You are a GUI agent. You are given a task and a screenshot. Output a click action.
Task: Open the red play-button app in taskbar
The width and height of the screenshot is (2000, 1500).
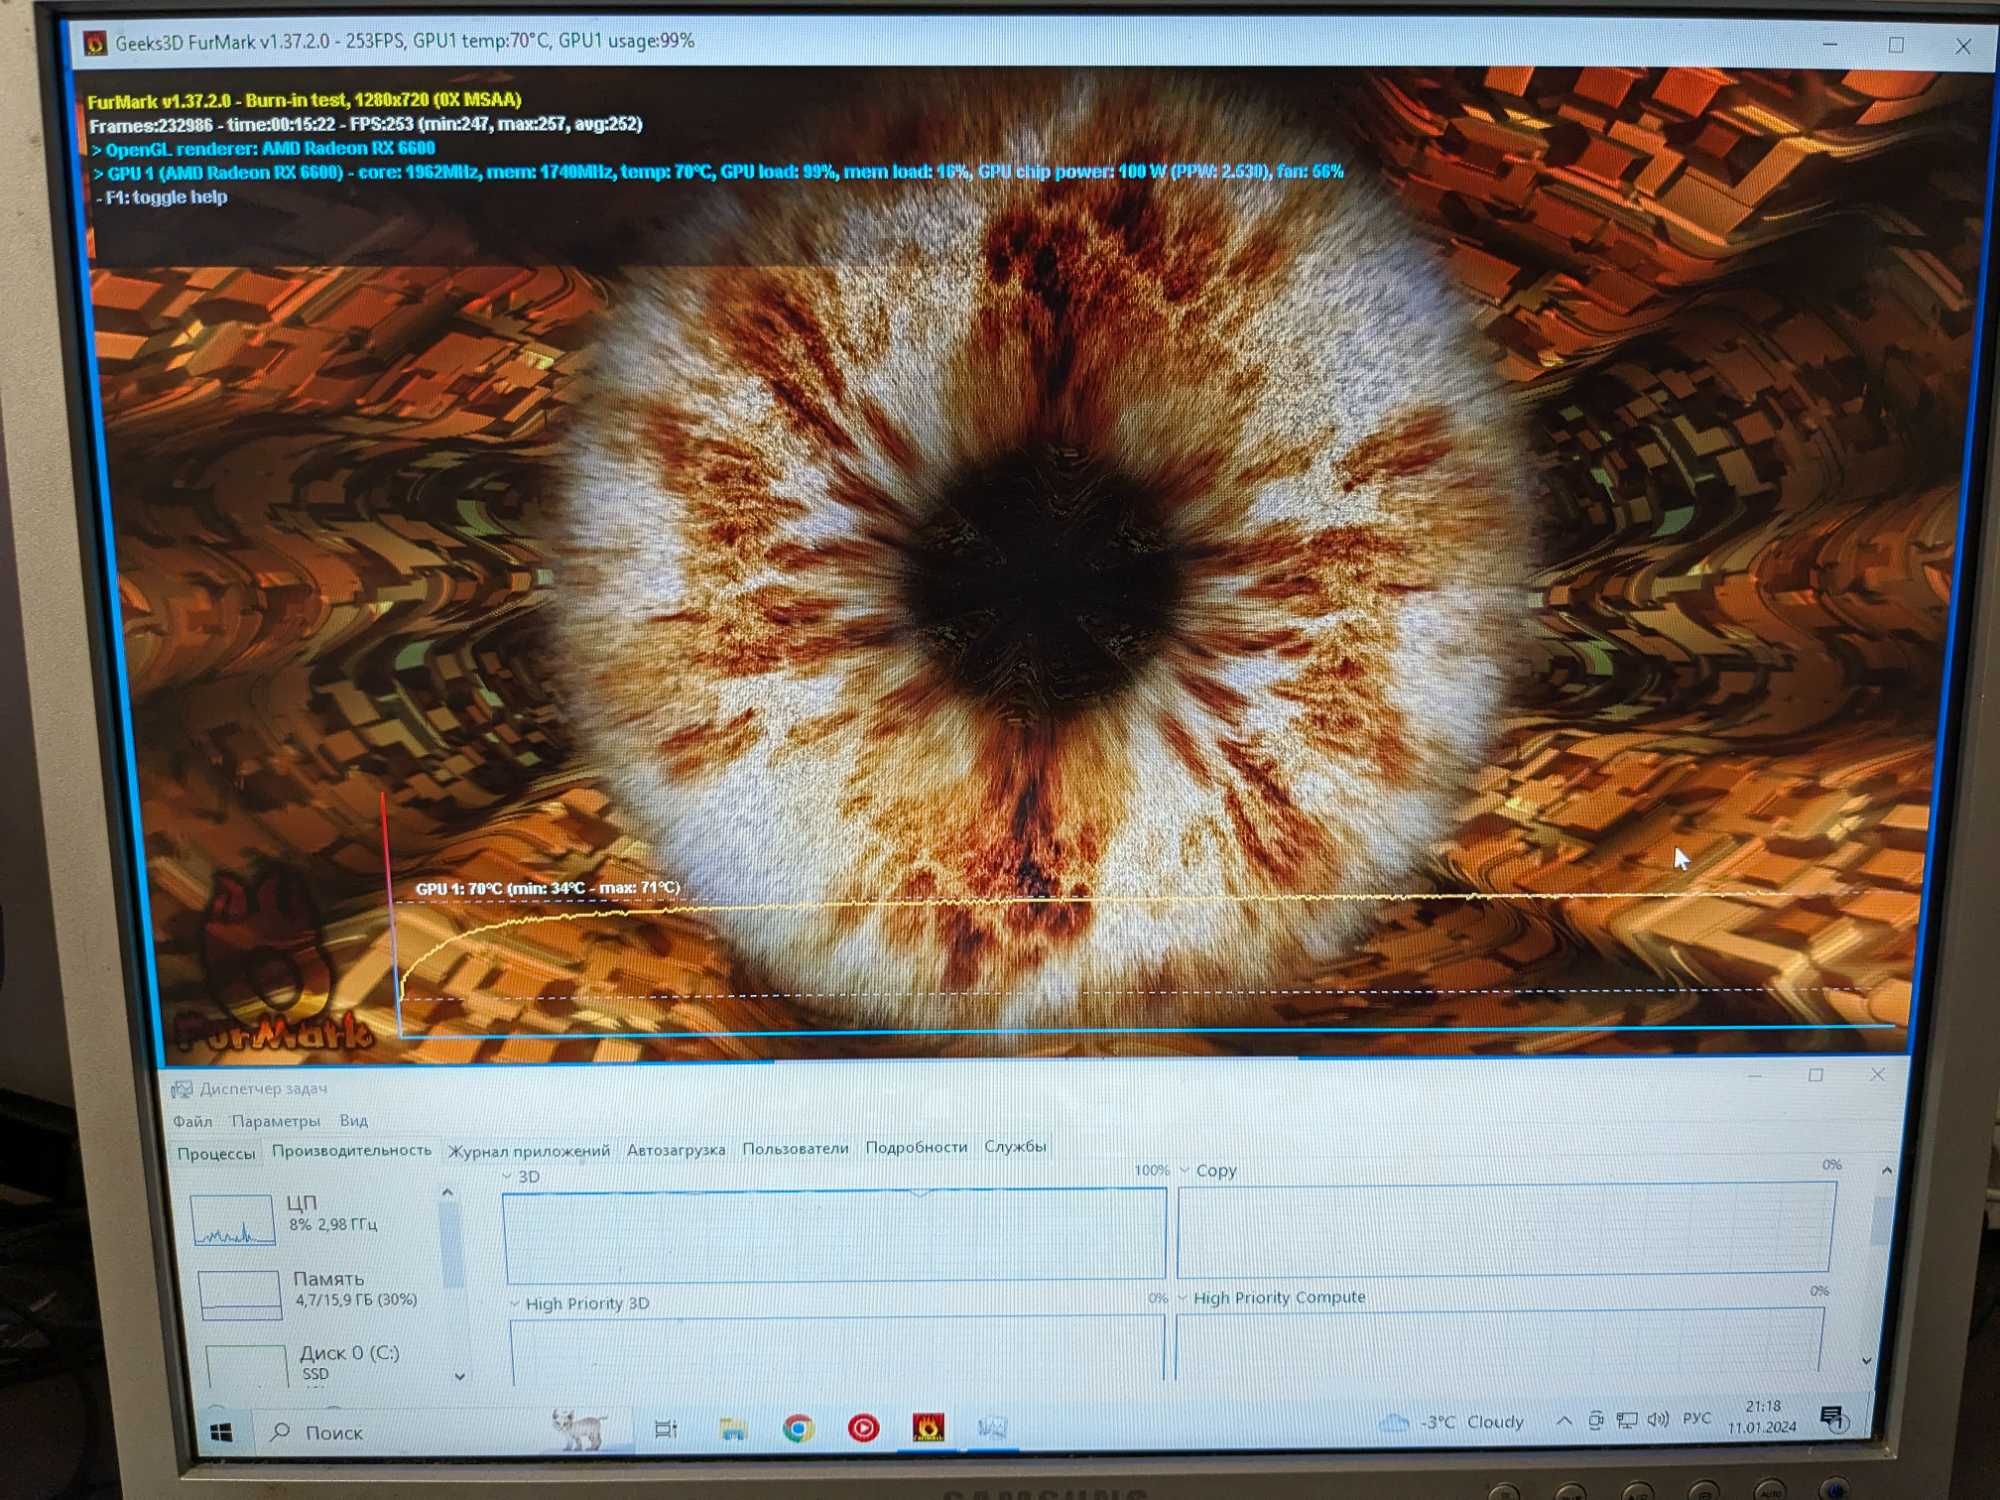tap(863, 1427)
